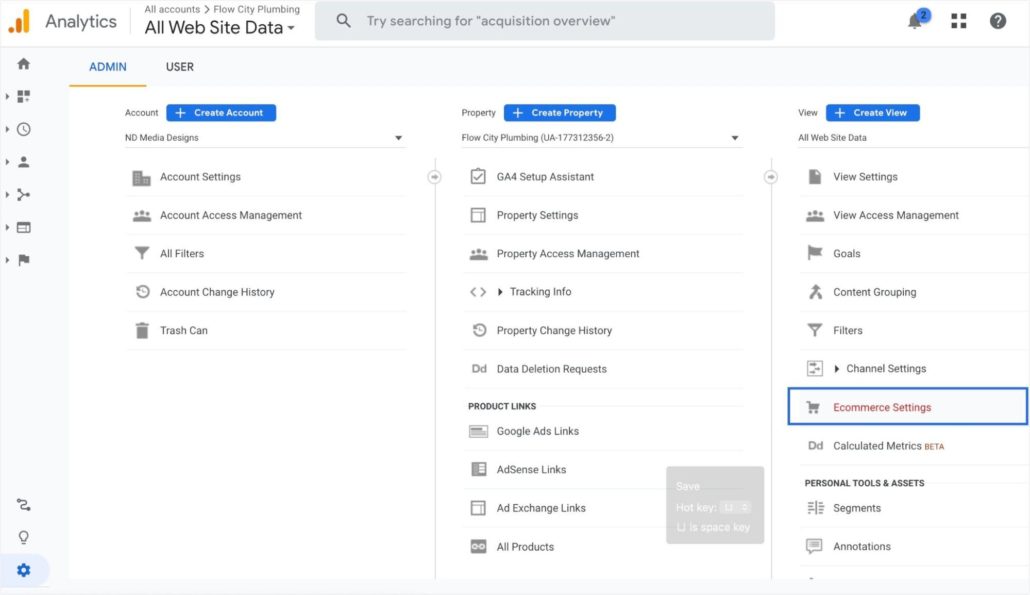Click arrow icon between Property and View columns
This screenshot has width=1030, height=595.
click(771, 177)
